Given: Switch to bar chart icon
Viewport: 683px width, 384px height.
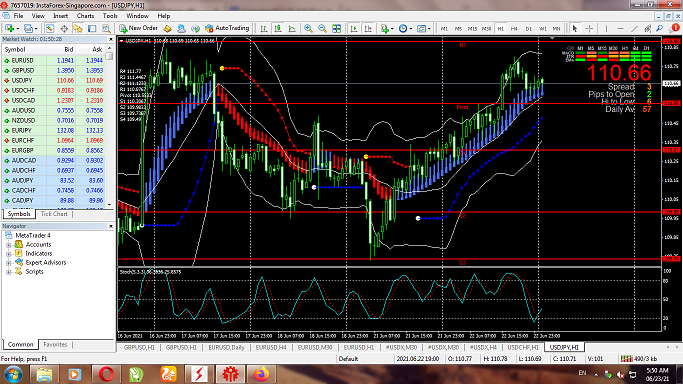Looking at the screenshot, I should pyautogui.click(x=264, y=28).
